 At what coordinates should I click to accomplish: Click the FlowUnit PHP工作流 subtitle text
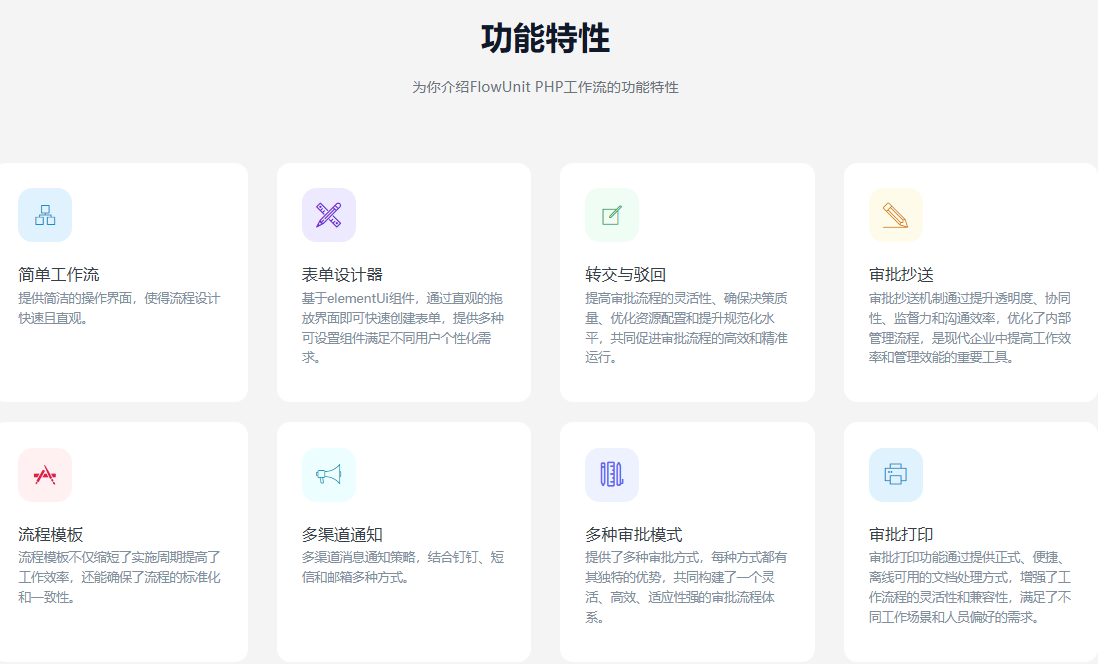click(x=545, y=87)
